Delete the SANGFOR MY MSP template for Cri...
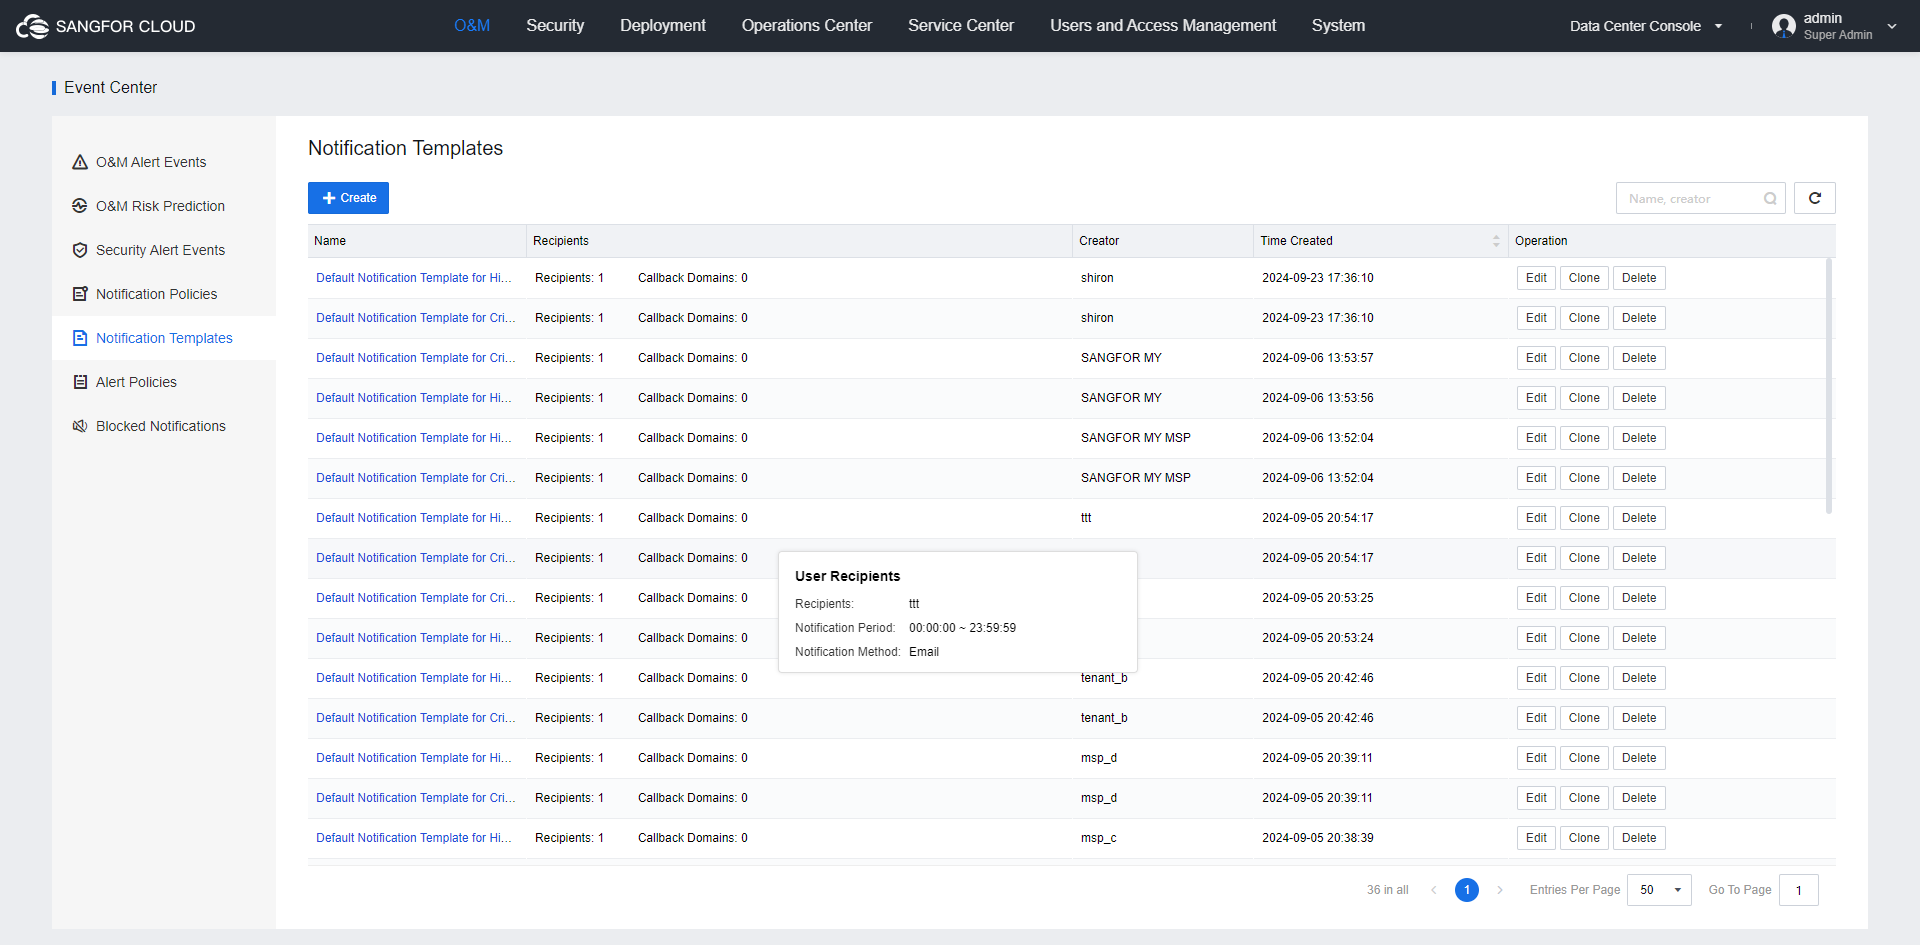 click(1639, 478)
